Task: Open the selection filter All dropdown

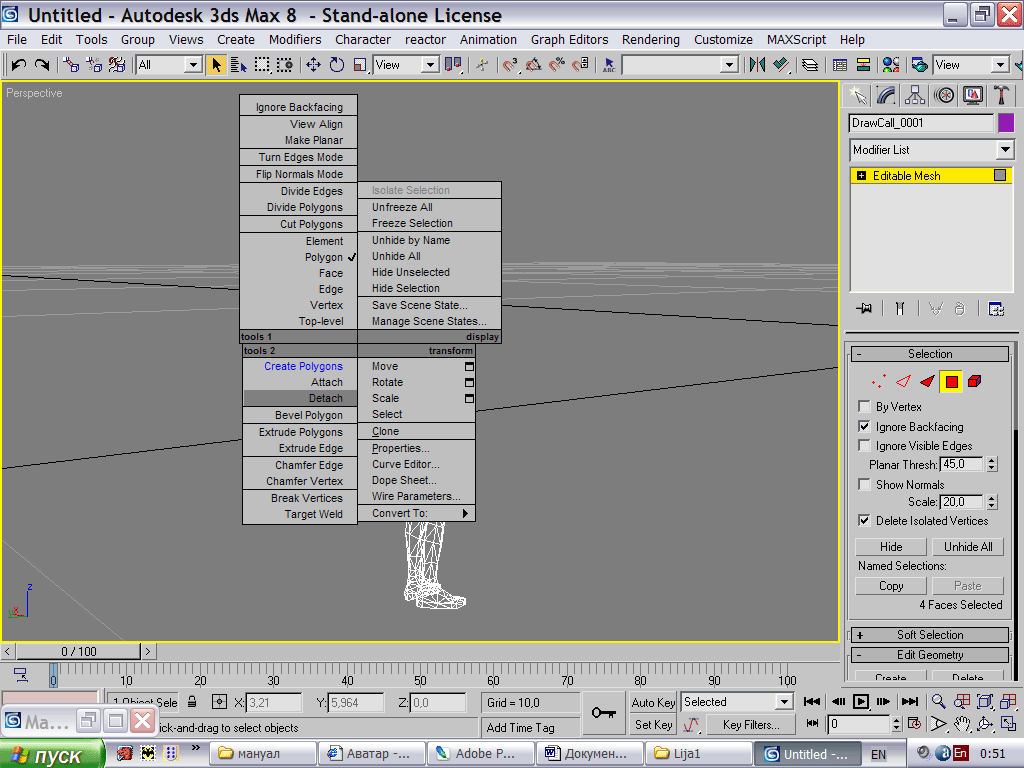Action: 168,65
